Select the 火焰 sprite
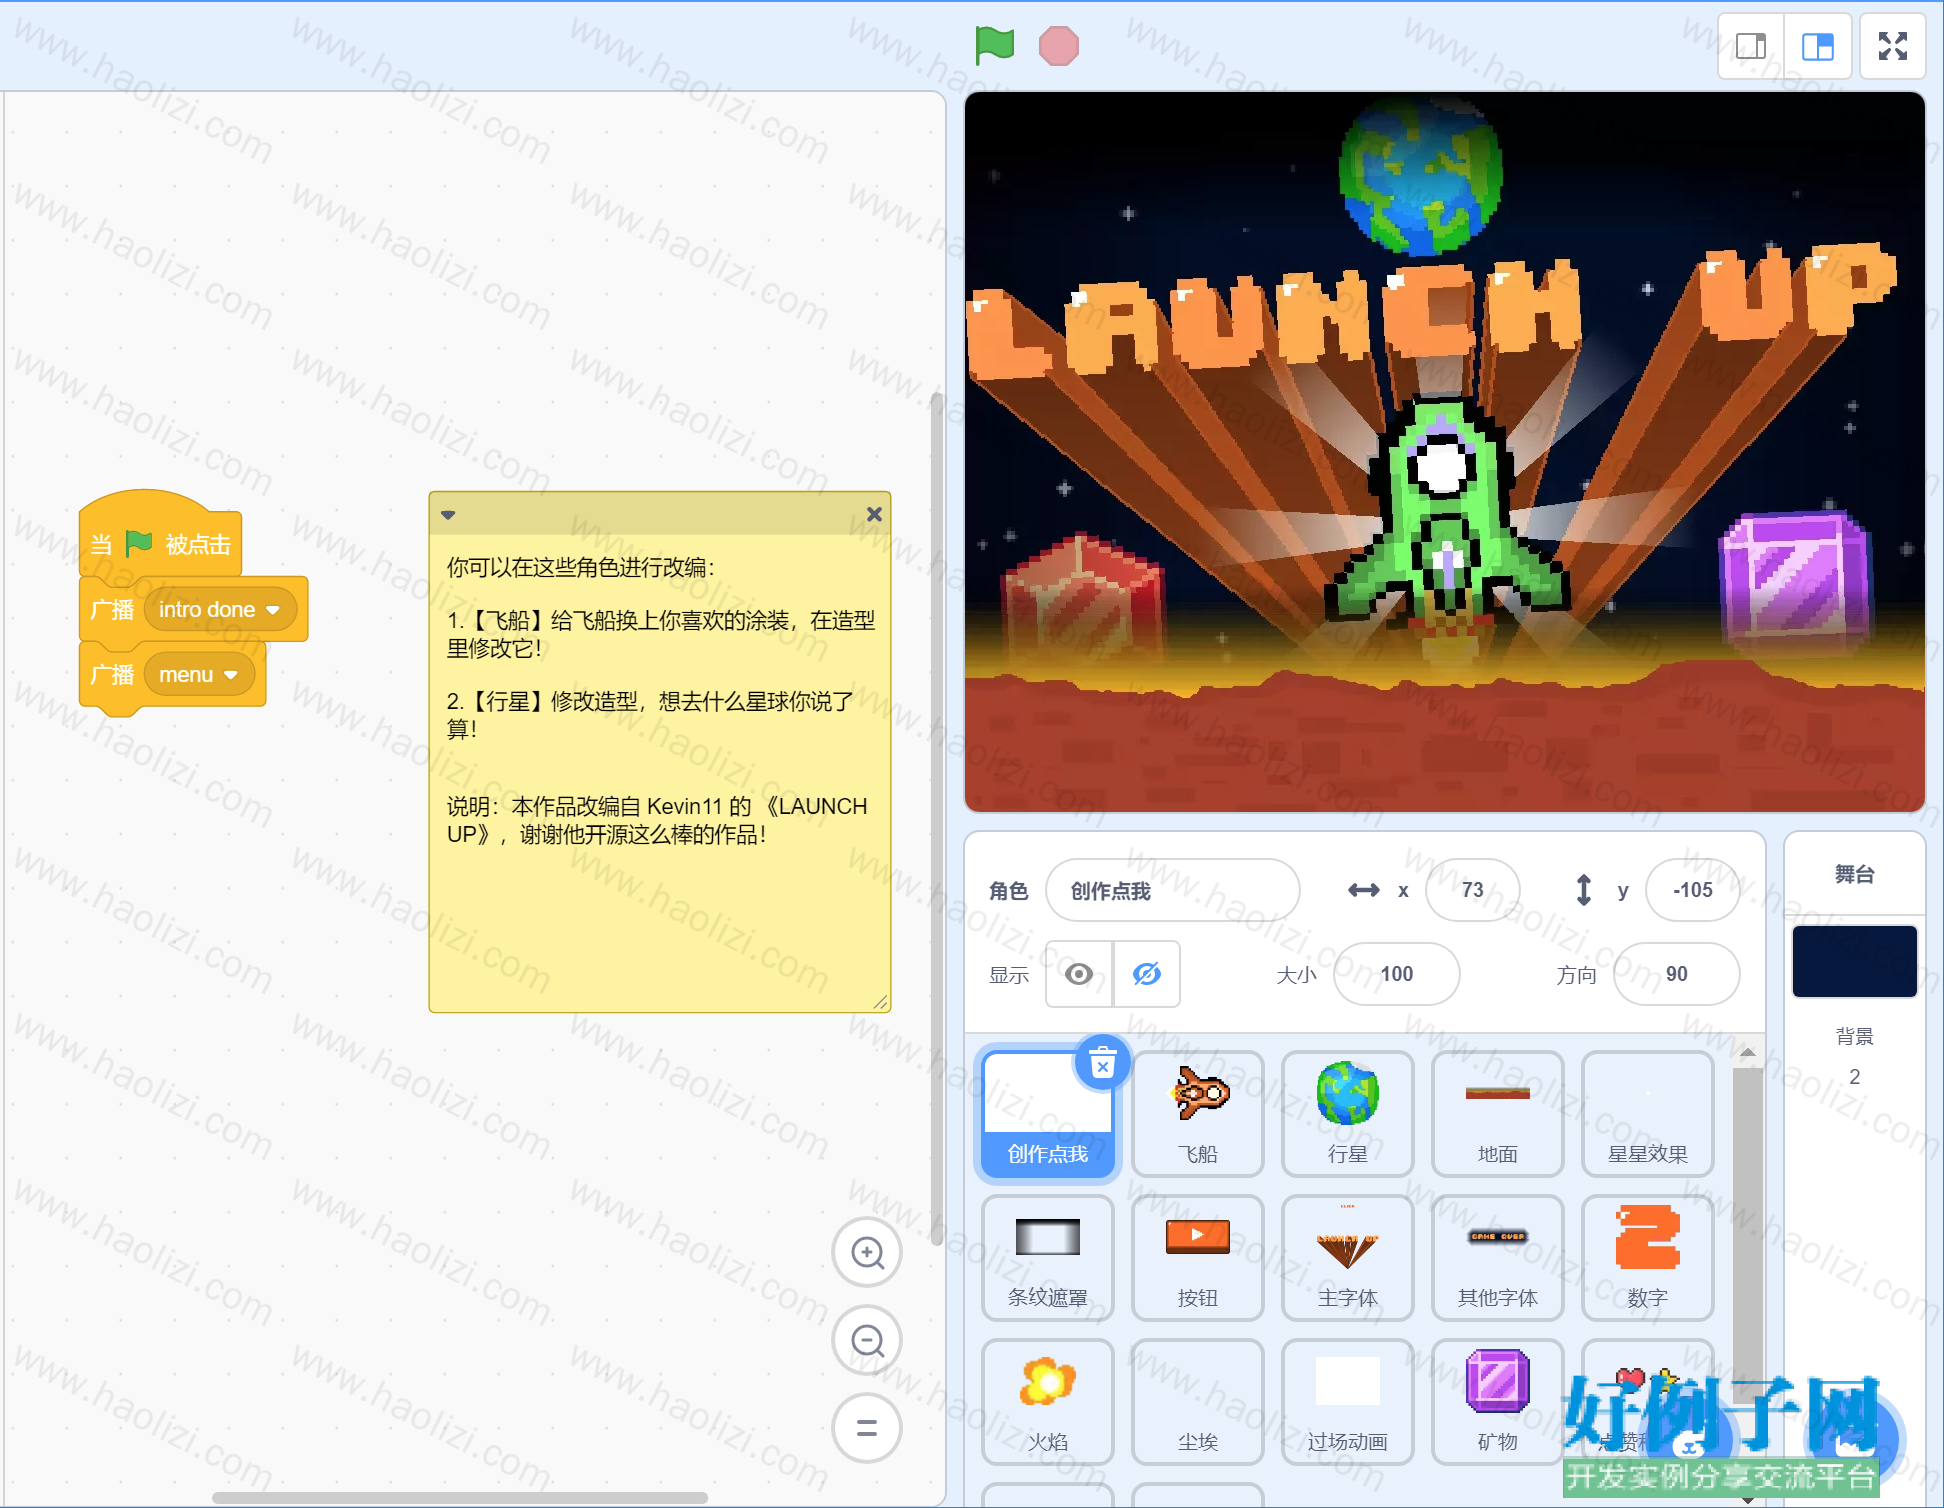The height and width of the screenshot is (1508, 1944). coord(1048,1402)
